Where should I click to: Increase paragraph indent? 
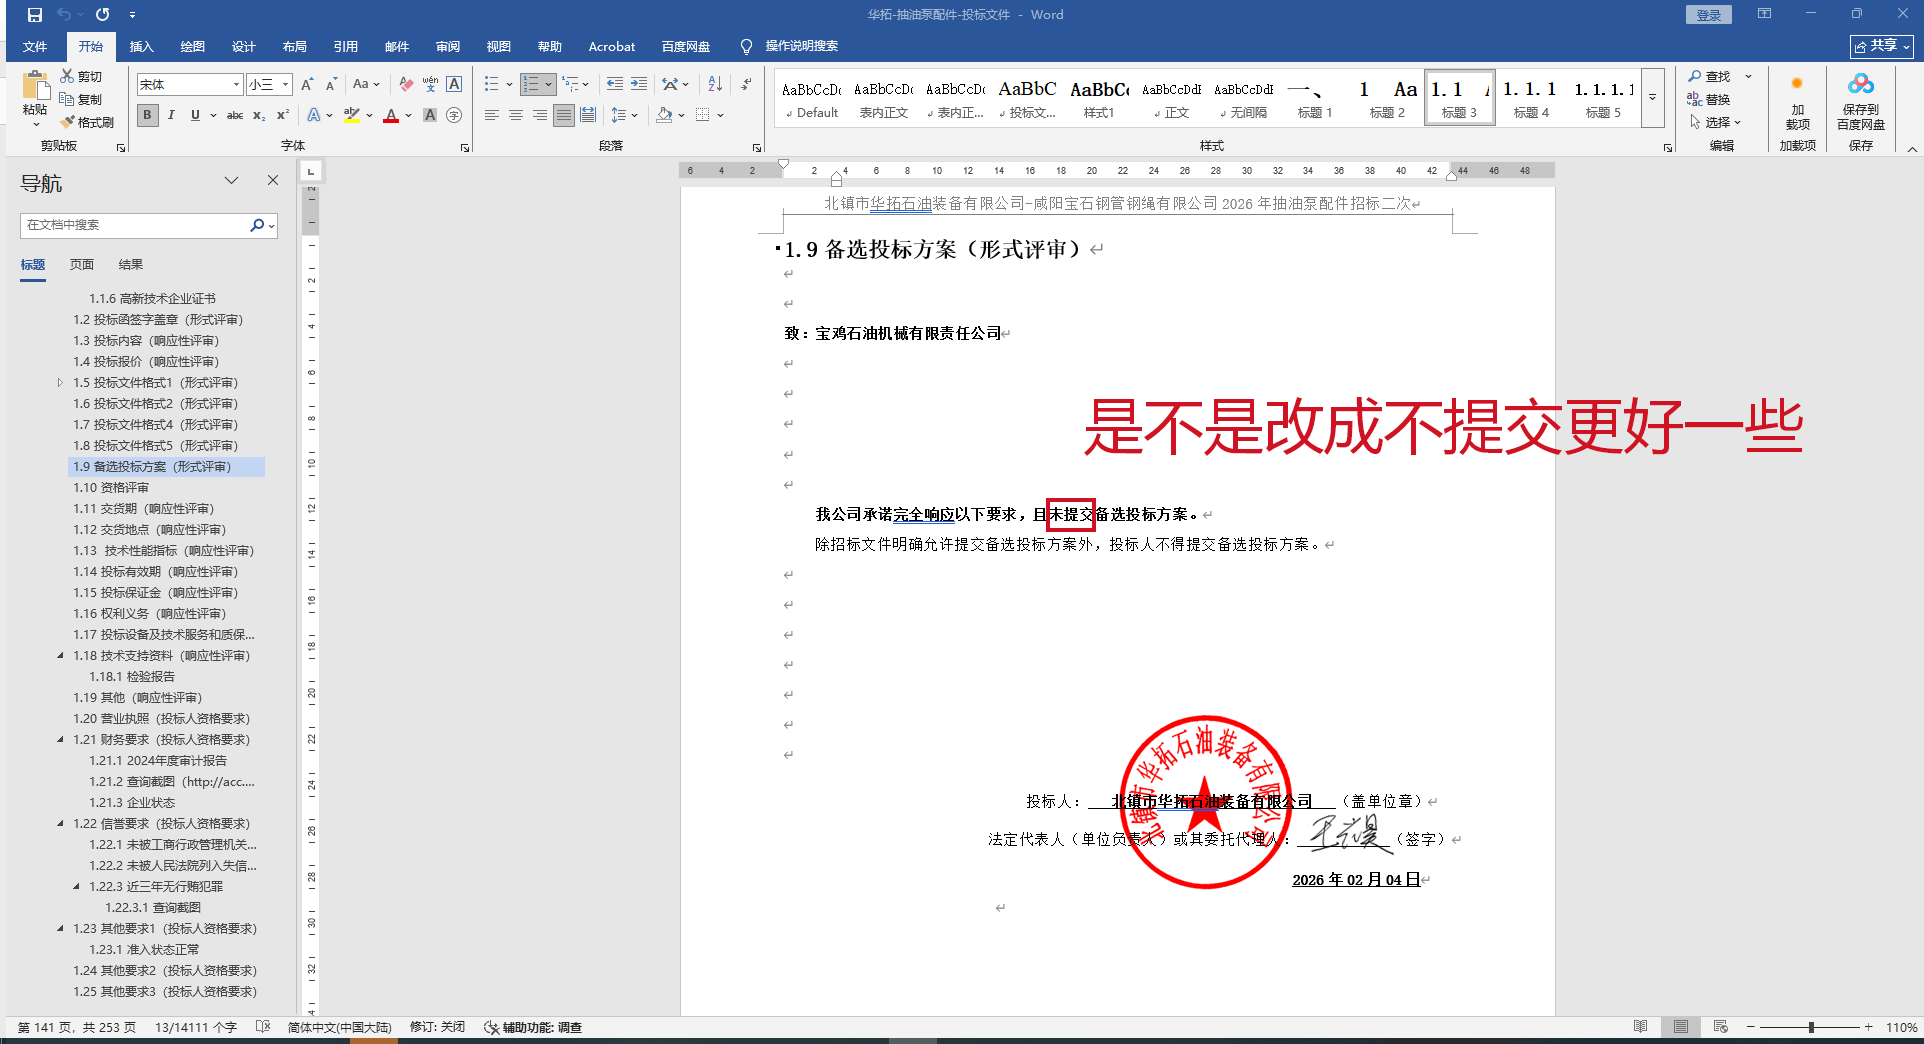tap(639, 84)
